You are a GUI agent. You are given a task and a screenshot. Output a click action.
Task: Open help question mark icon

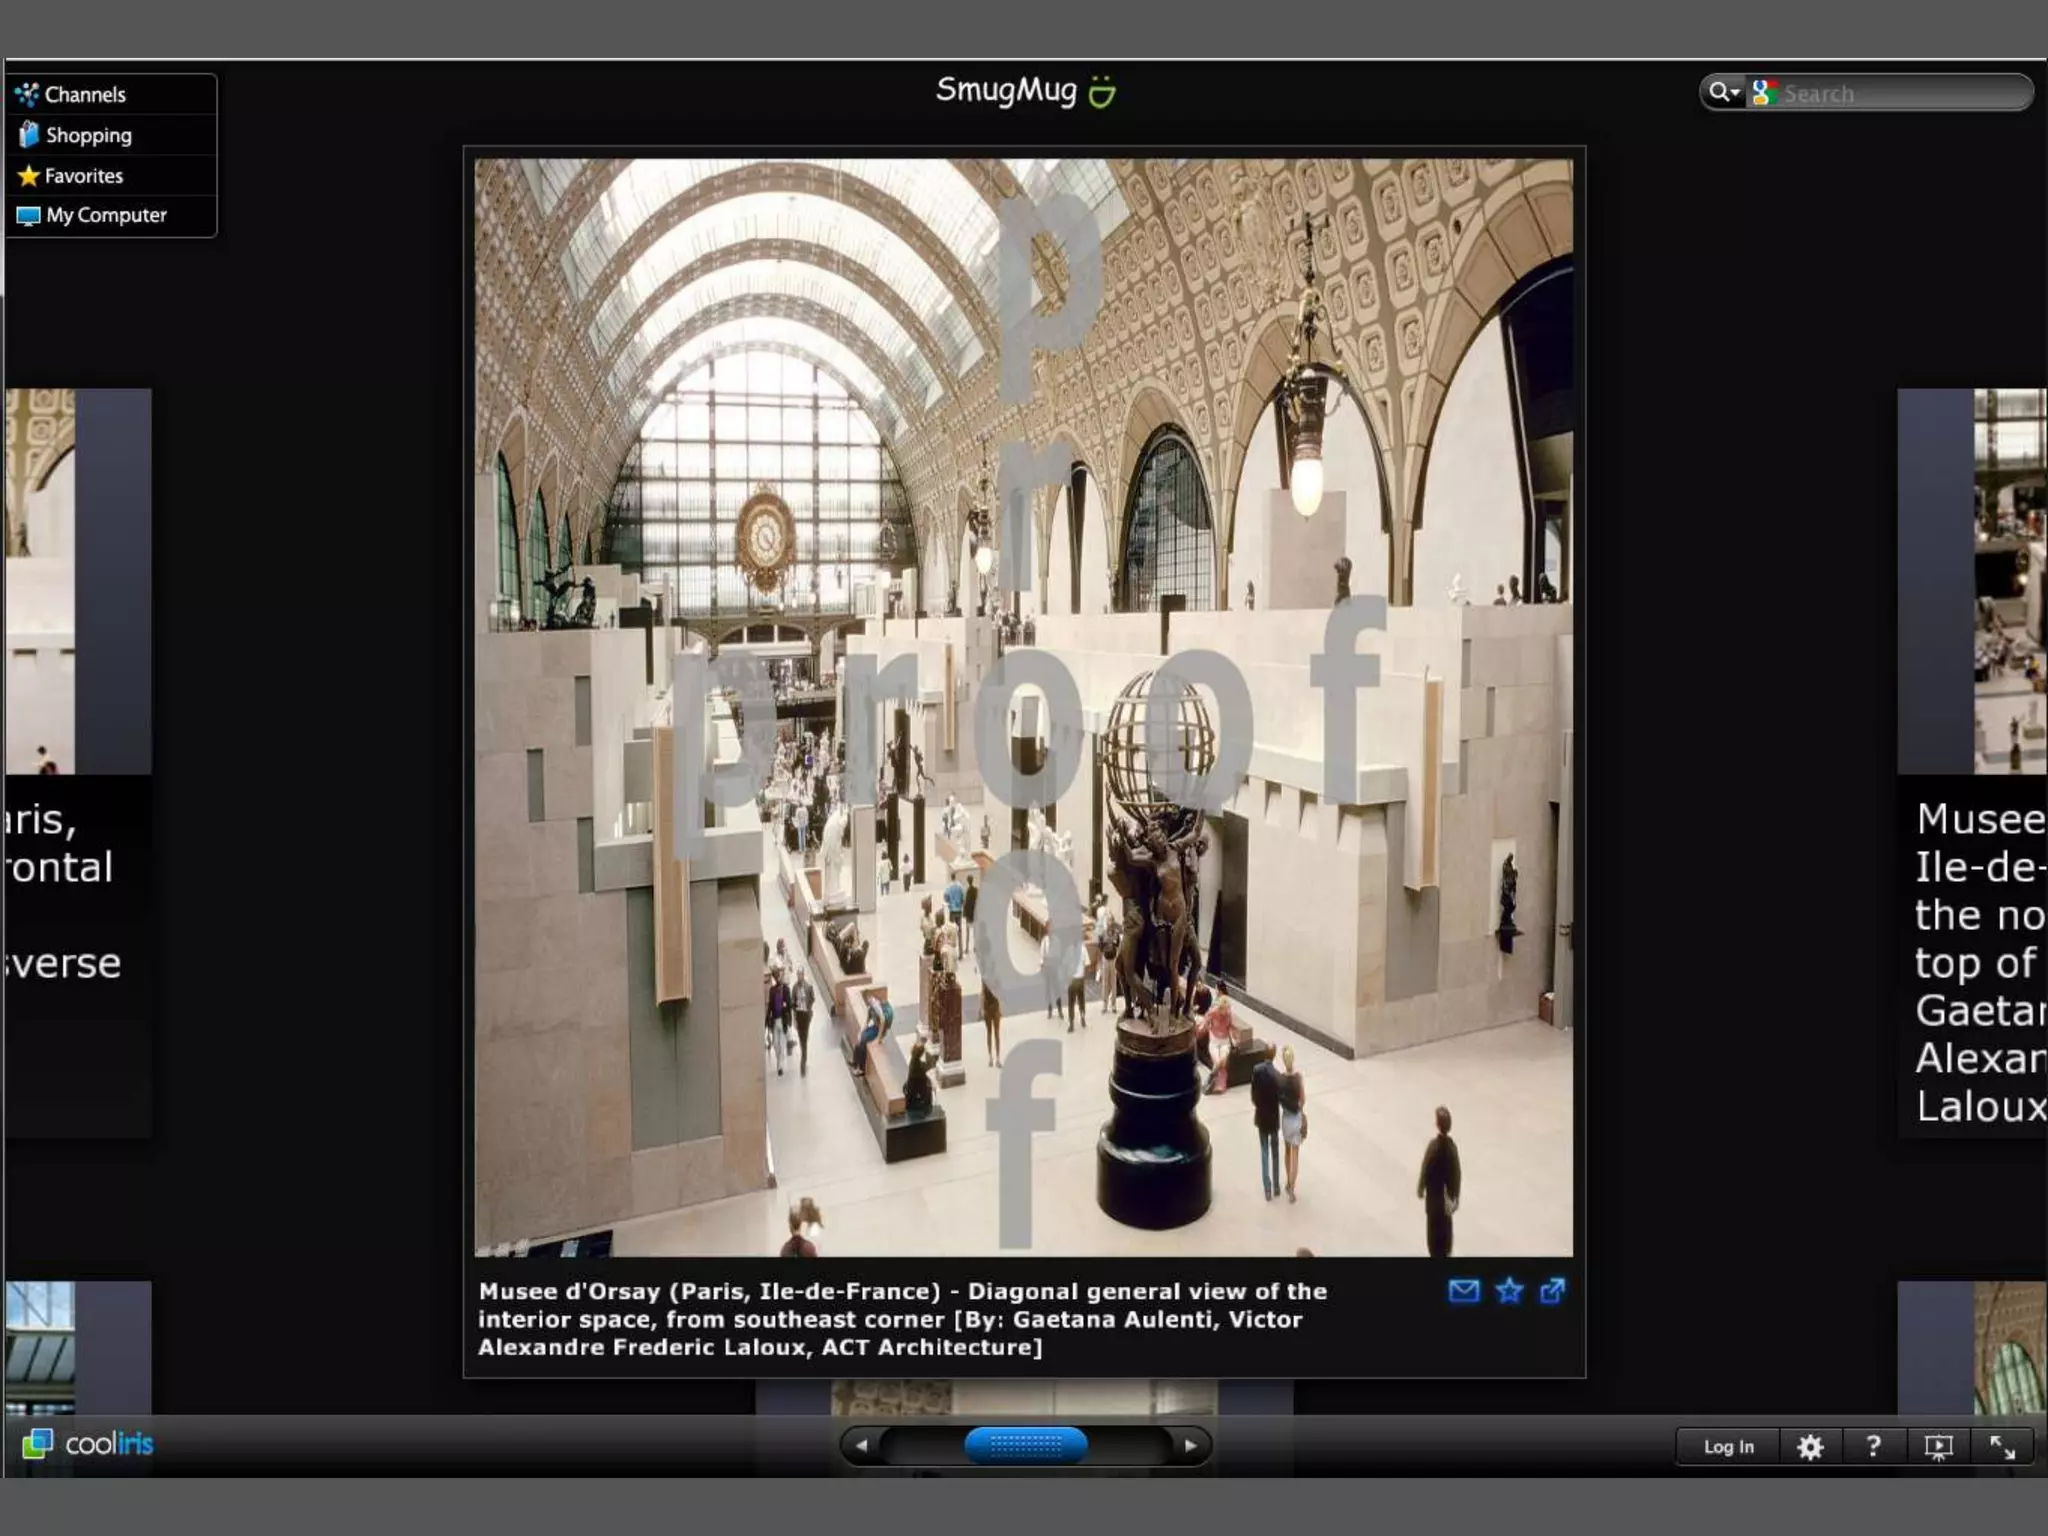(1873, 1446)
